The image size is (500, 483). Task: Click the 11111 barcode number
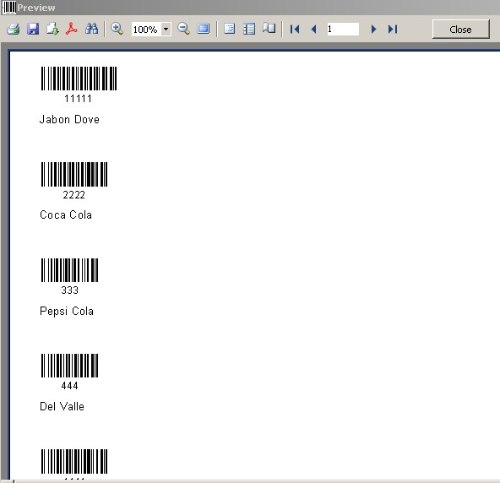78,99
